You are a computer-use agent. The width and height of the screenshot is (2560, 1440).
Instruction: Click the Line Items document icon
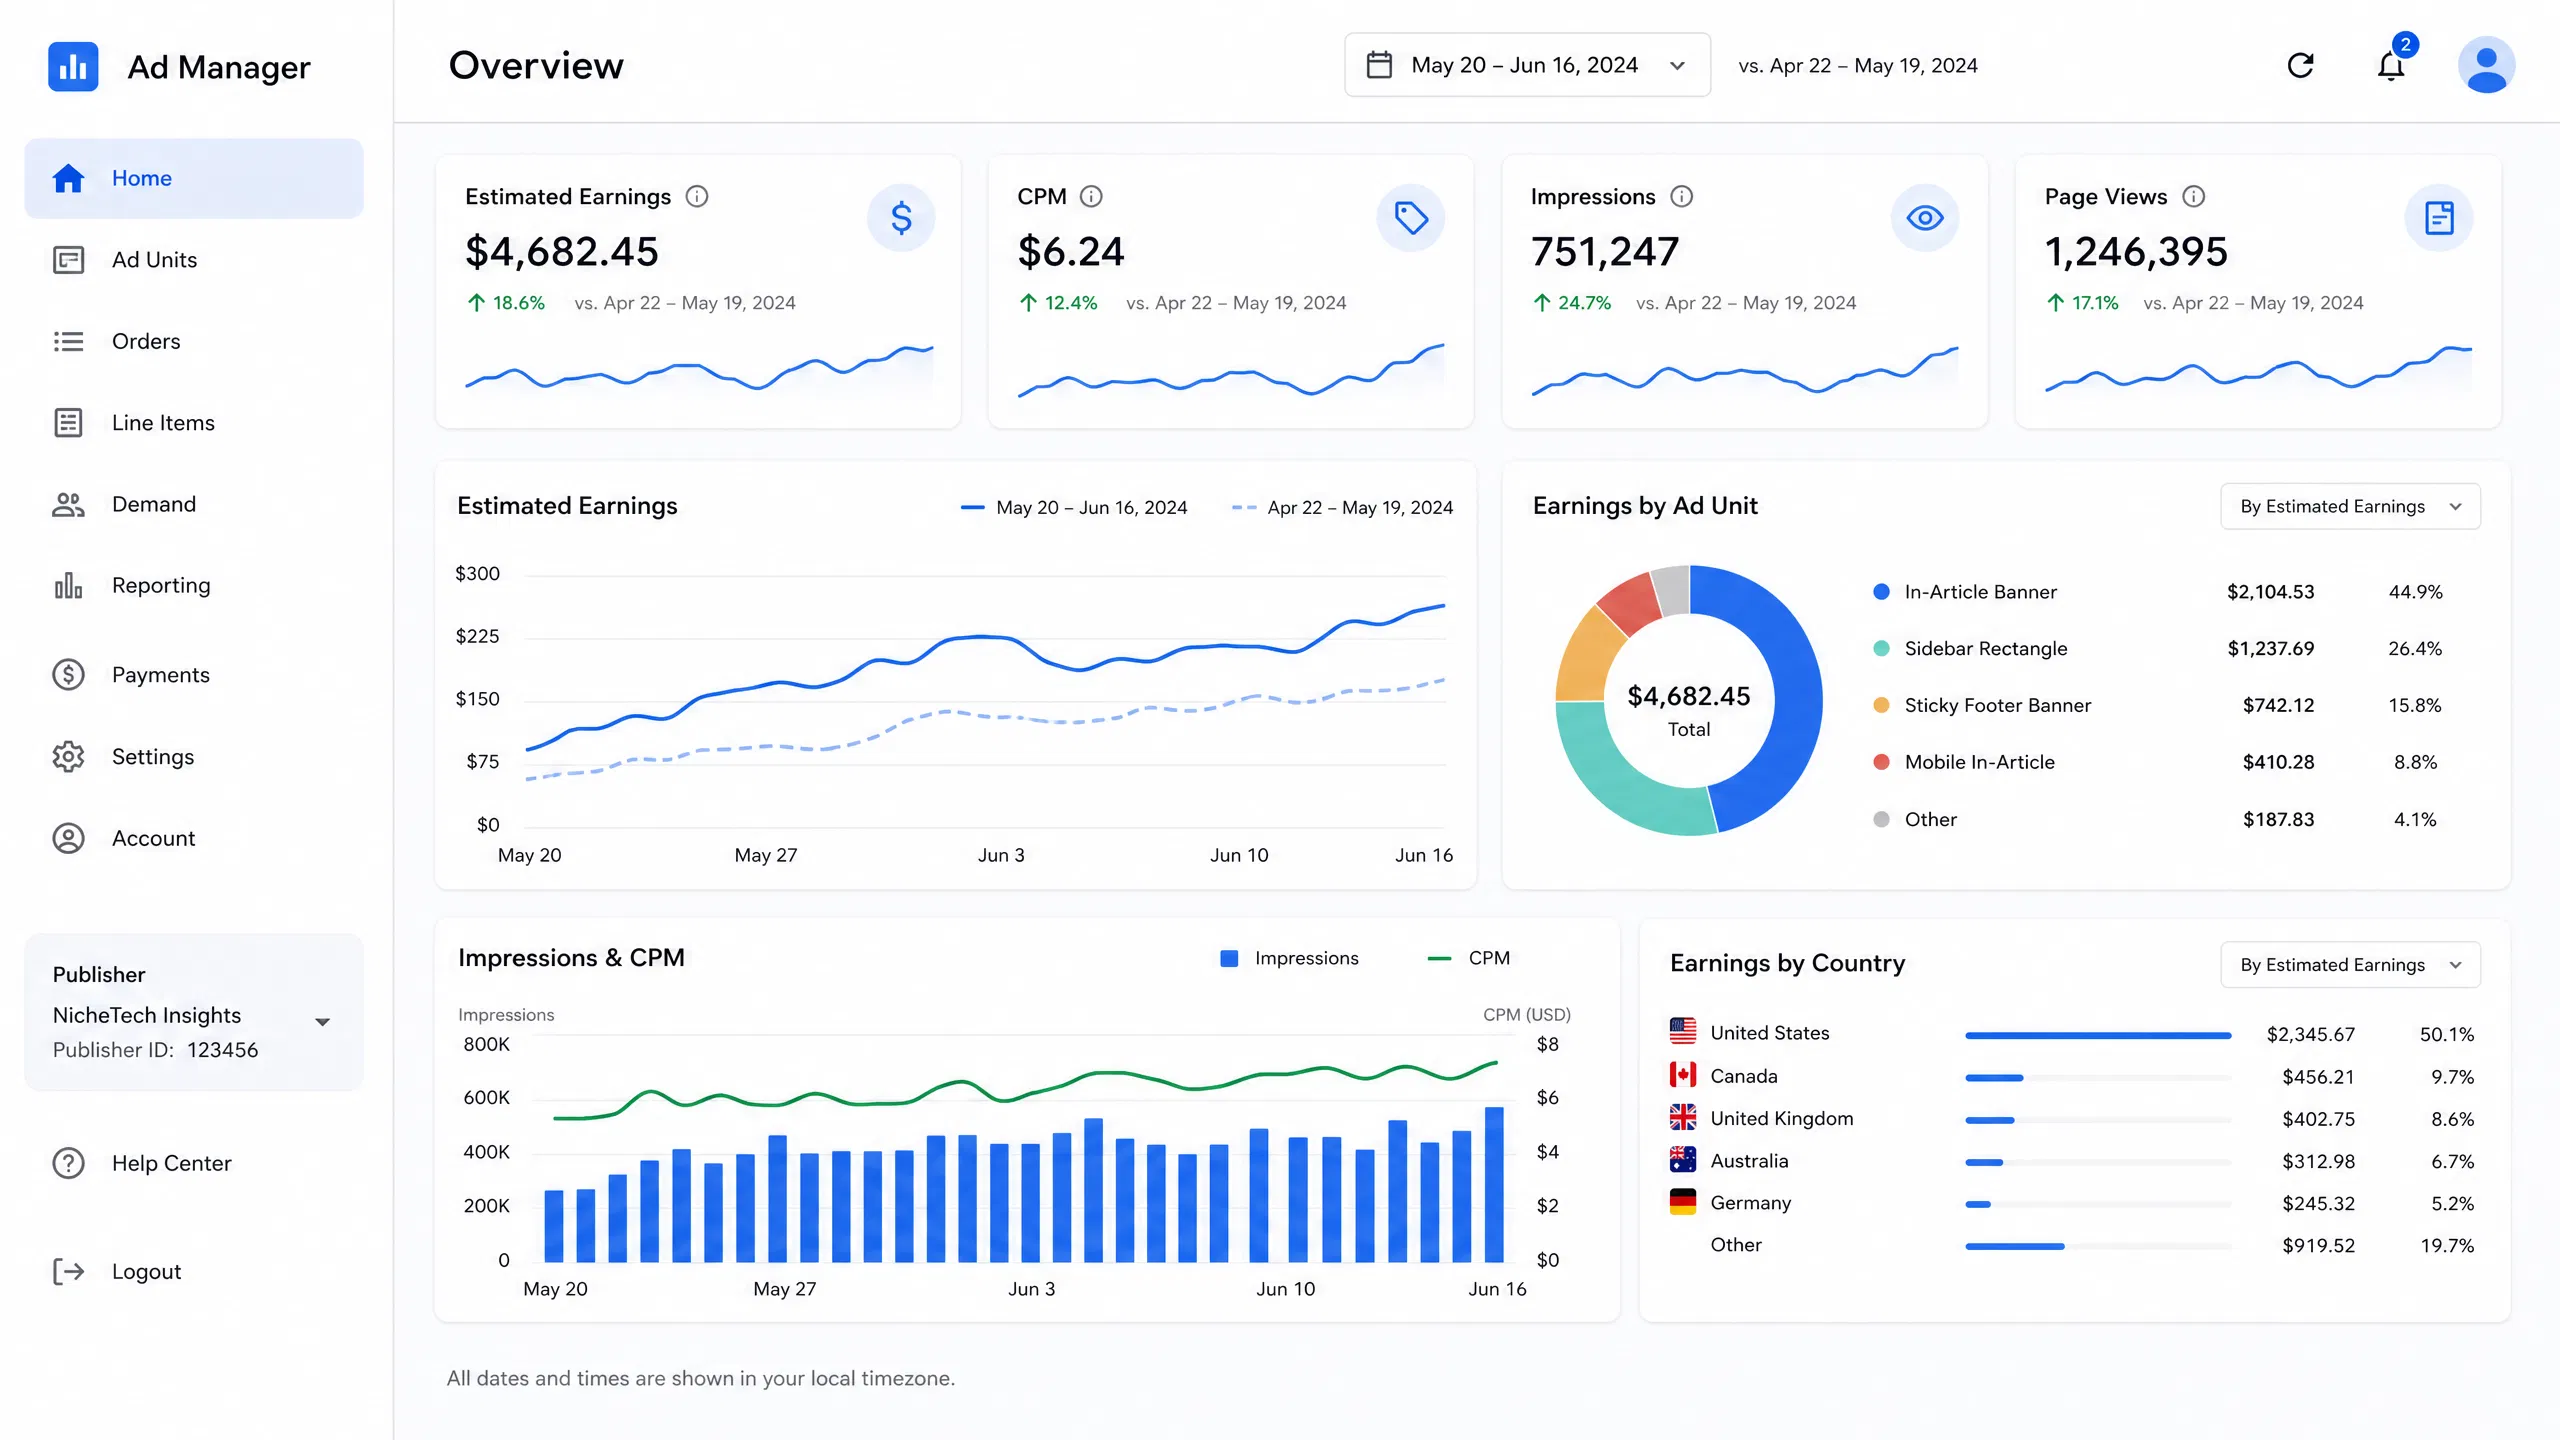tap(68, 423)
